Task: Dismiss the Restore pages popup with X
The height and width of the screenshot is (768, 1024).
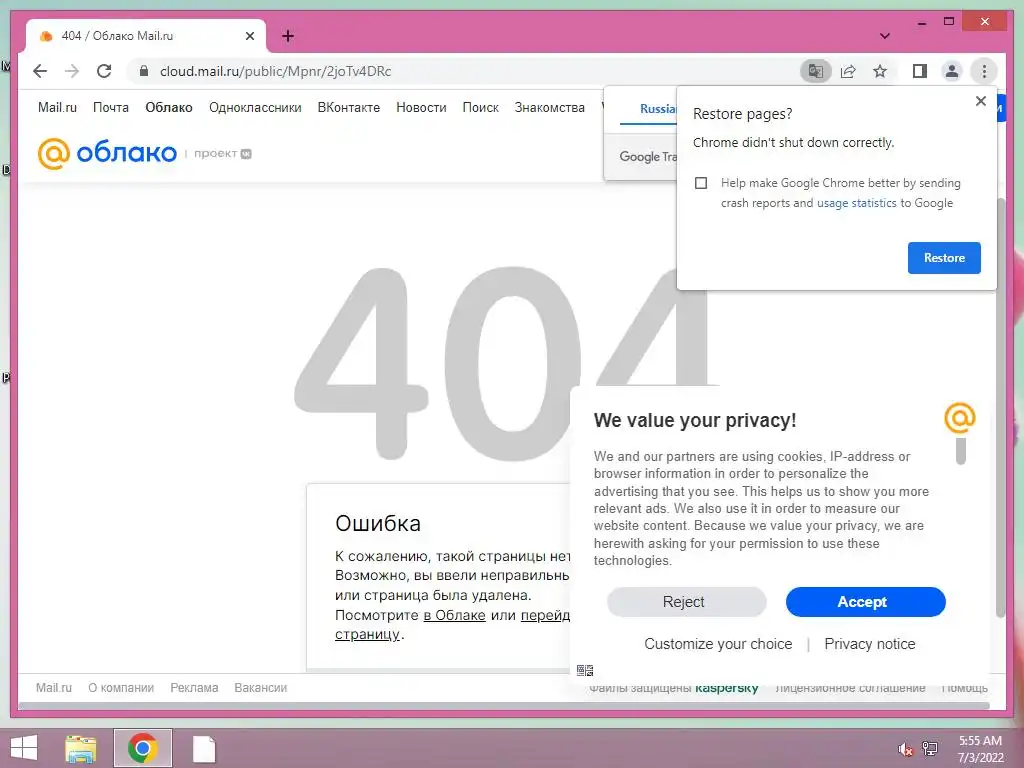Action: coord(980,101)
